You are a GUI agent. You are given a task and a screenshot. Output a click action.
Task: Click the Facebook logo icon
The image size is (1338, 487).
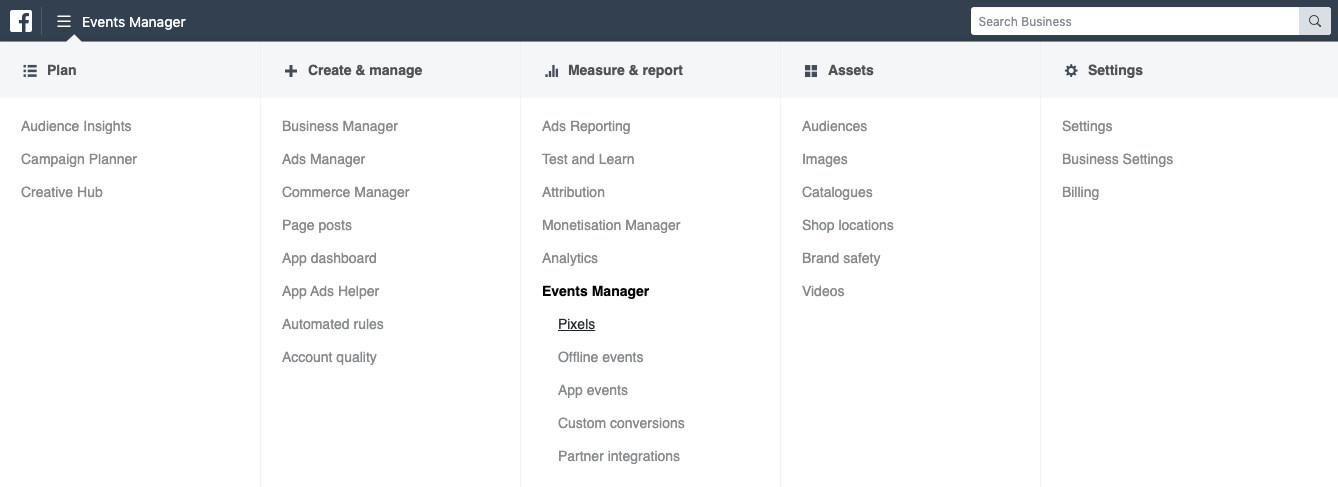[21, 21]
